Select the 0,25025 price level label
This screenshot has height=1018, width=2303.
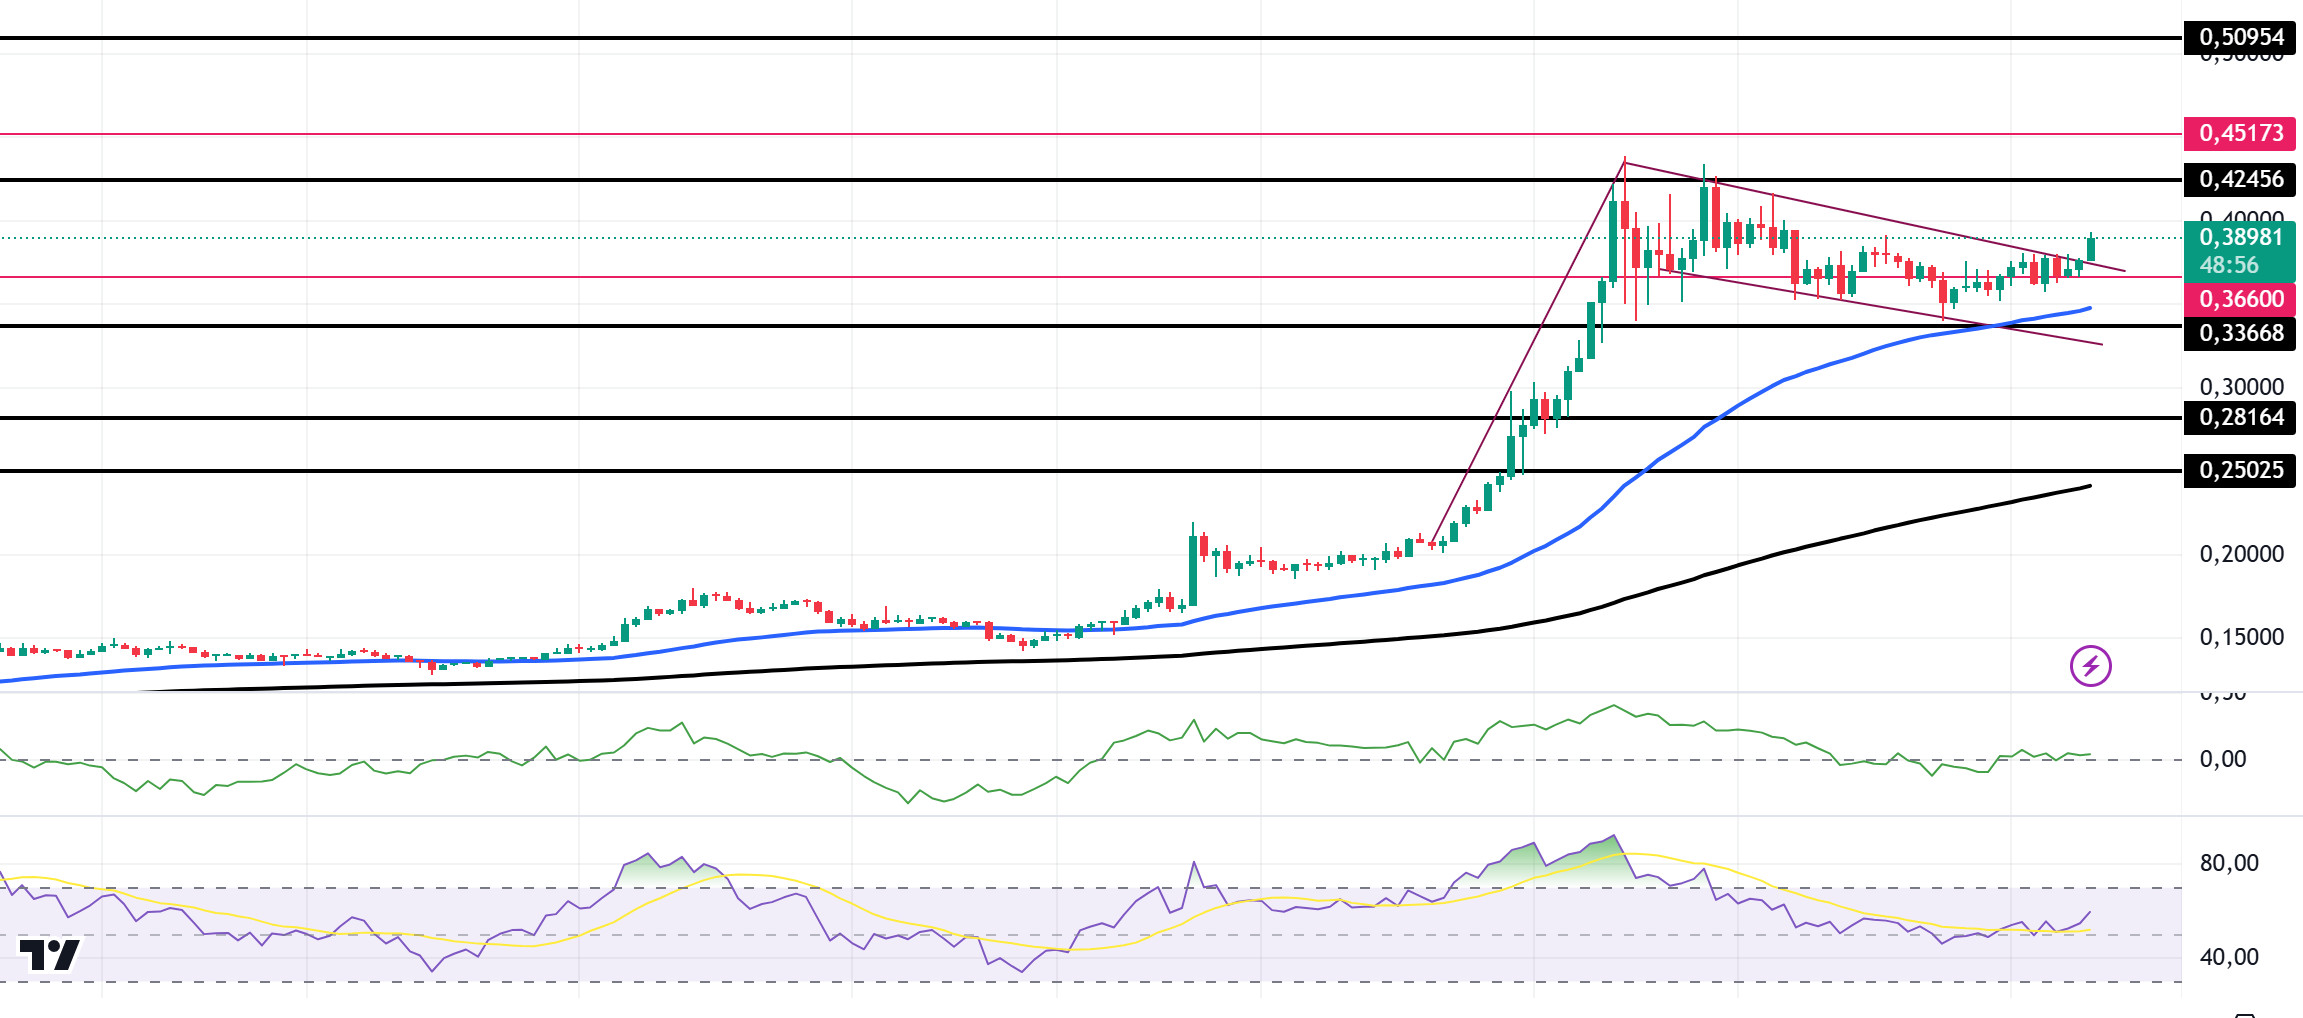tap(2240, 470)
